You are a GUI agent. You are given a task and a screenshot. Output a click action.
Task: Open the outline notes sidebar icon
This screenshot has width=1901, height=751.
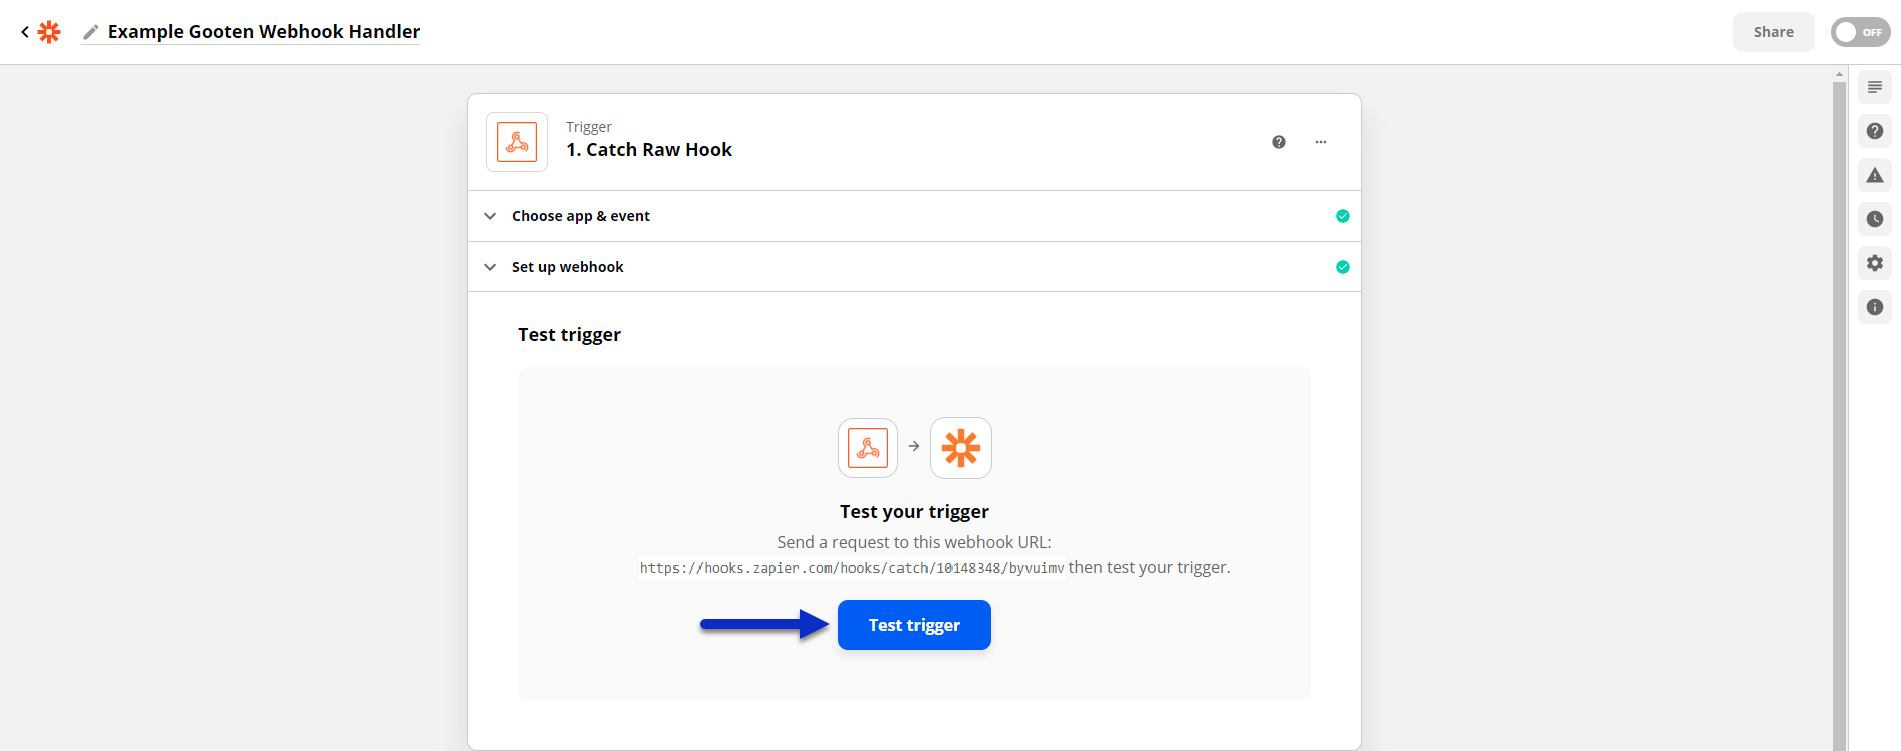(1875, 87)
